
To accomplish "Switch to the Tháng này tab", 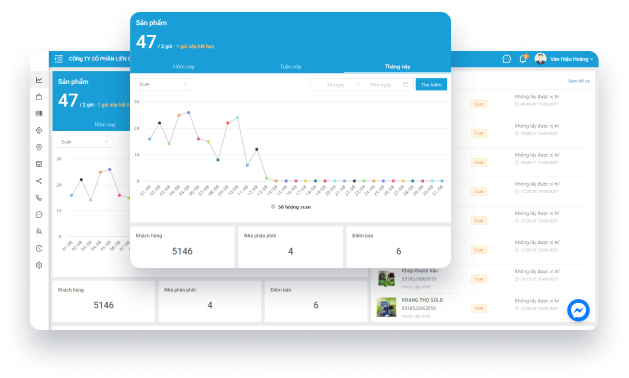I will pyautogui.click(x=397, y=67).
